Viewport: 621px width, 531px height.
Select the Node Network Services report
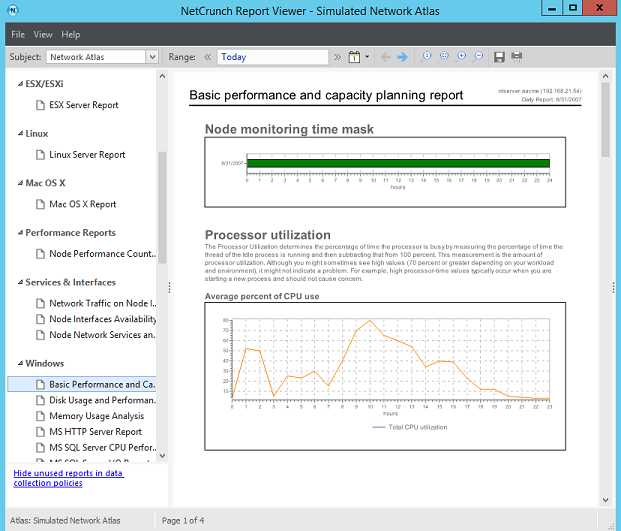pos(96,335)
